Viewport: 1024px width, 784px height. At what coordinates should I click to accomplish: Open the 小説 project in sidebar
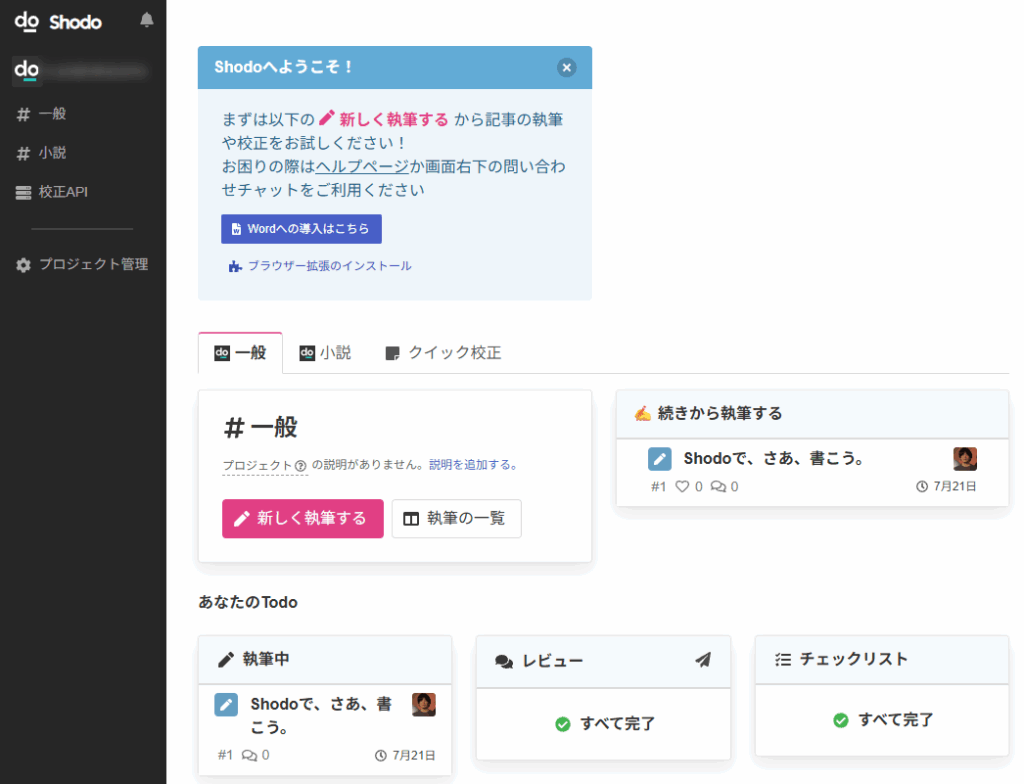[x=42, y=153]
